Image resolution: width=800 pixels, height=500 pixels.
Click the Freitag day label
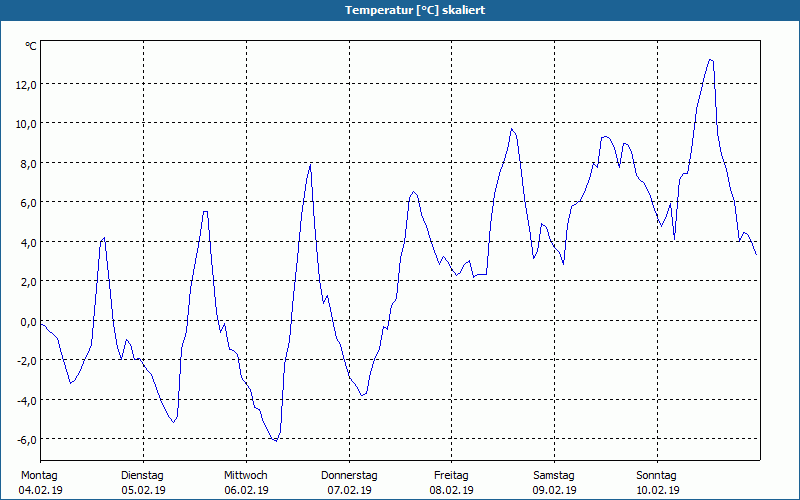(x=451, y=476)
